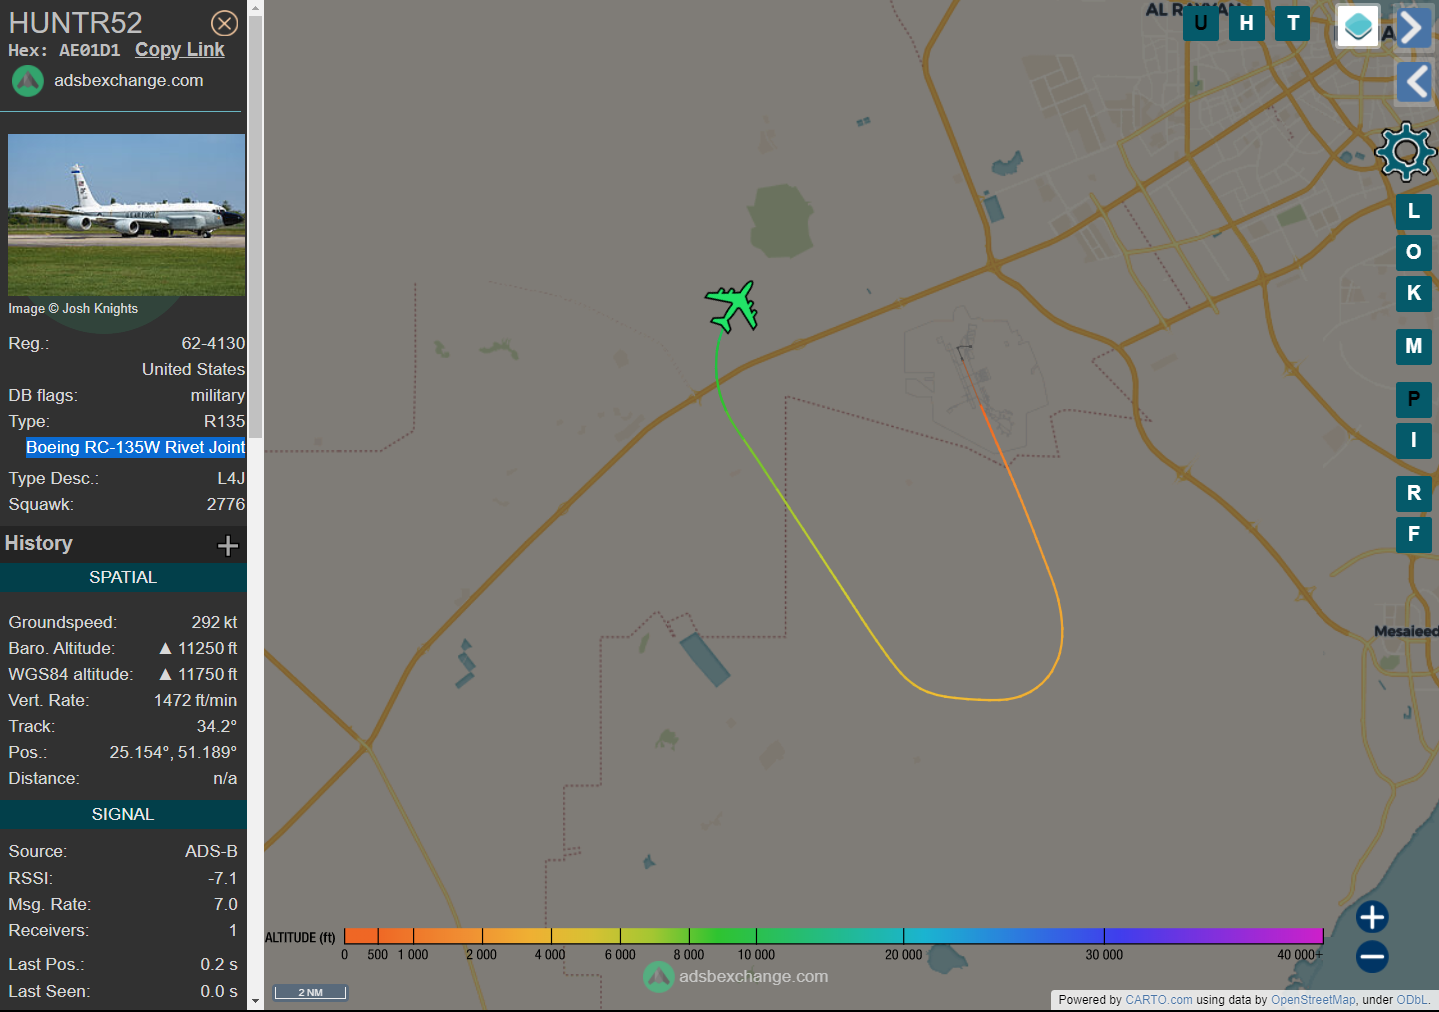Click the Copy Link hyperlink
This screenshot has width=1439, height=1012.
click(x=180, y=50)
